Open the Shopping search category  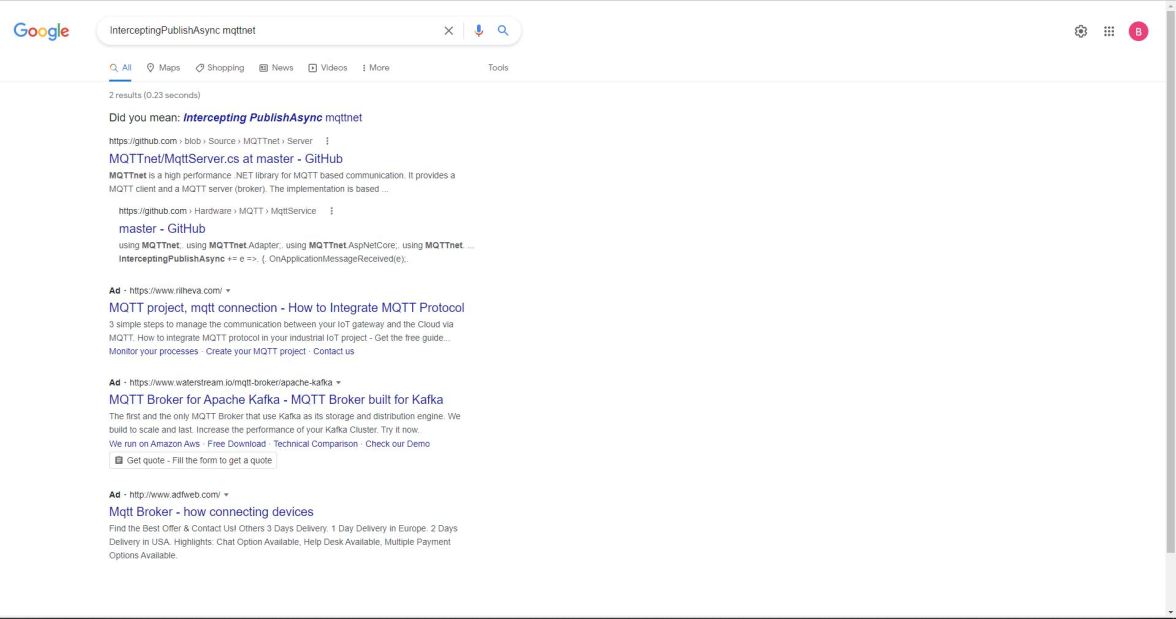click(221, 67)
